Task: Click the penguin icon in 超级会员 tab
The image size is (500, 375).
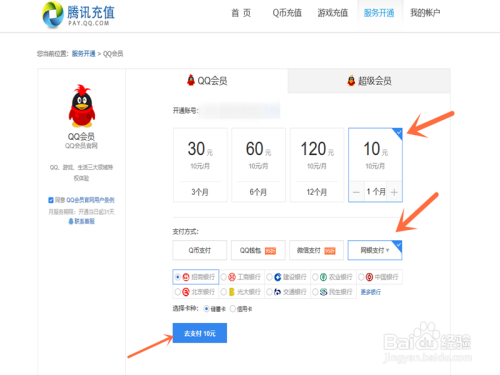Action: tap(351, 80)
